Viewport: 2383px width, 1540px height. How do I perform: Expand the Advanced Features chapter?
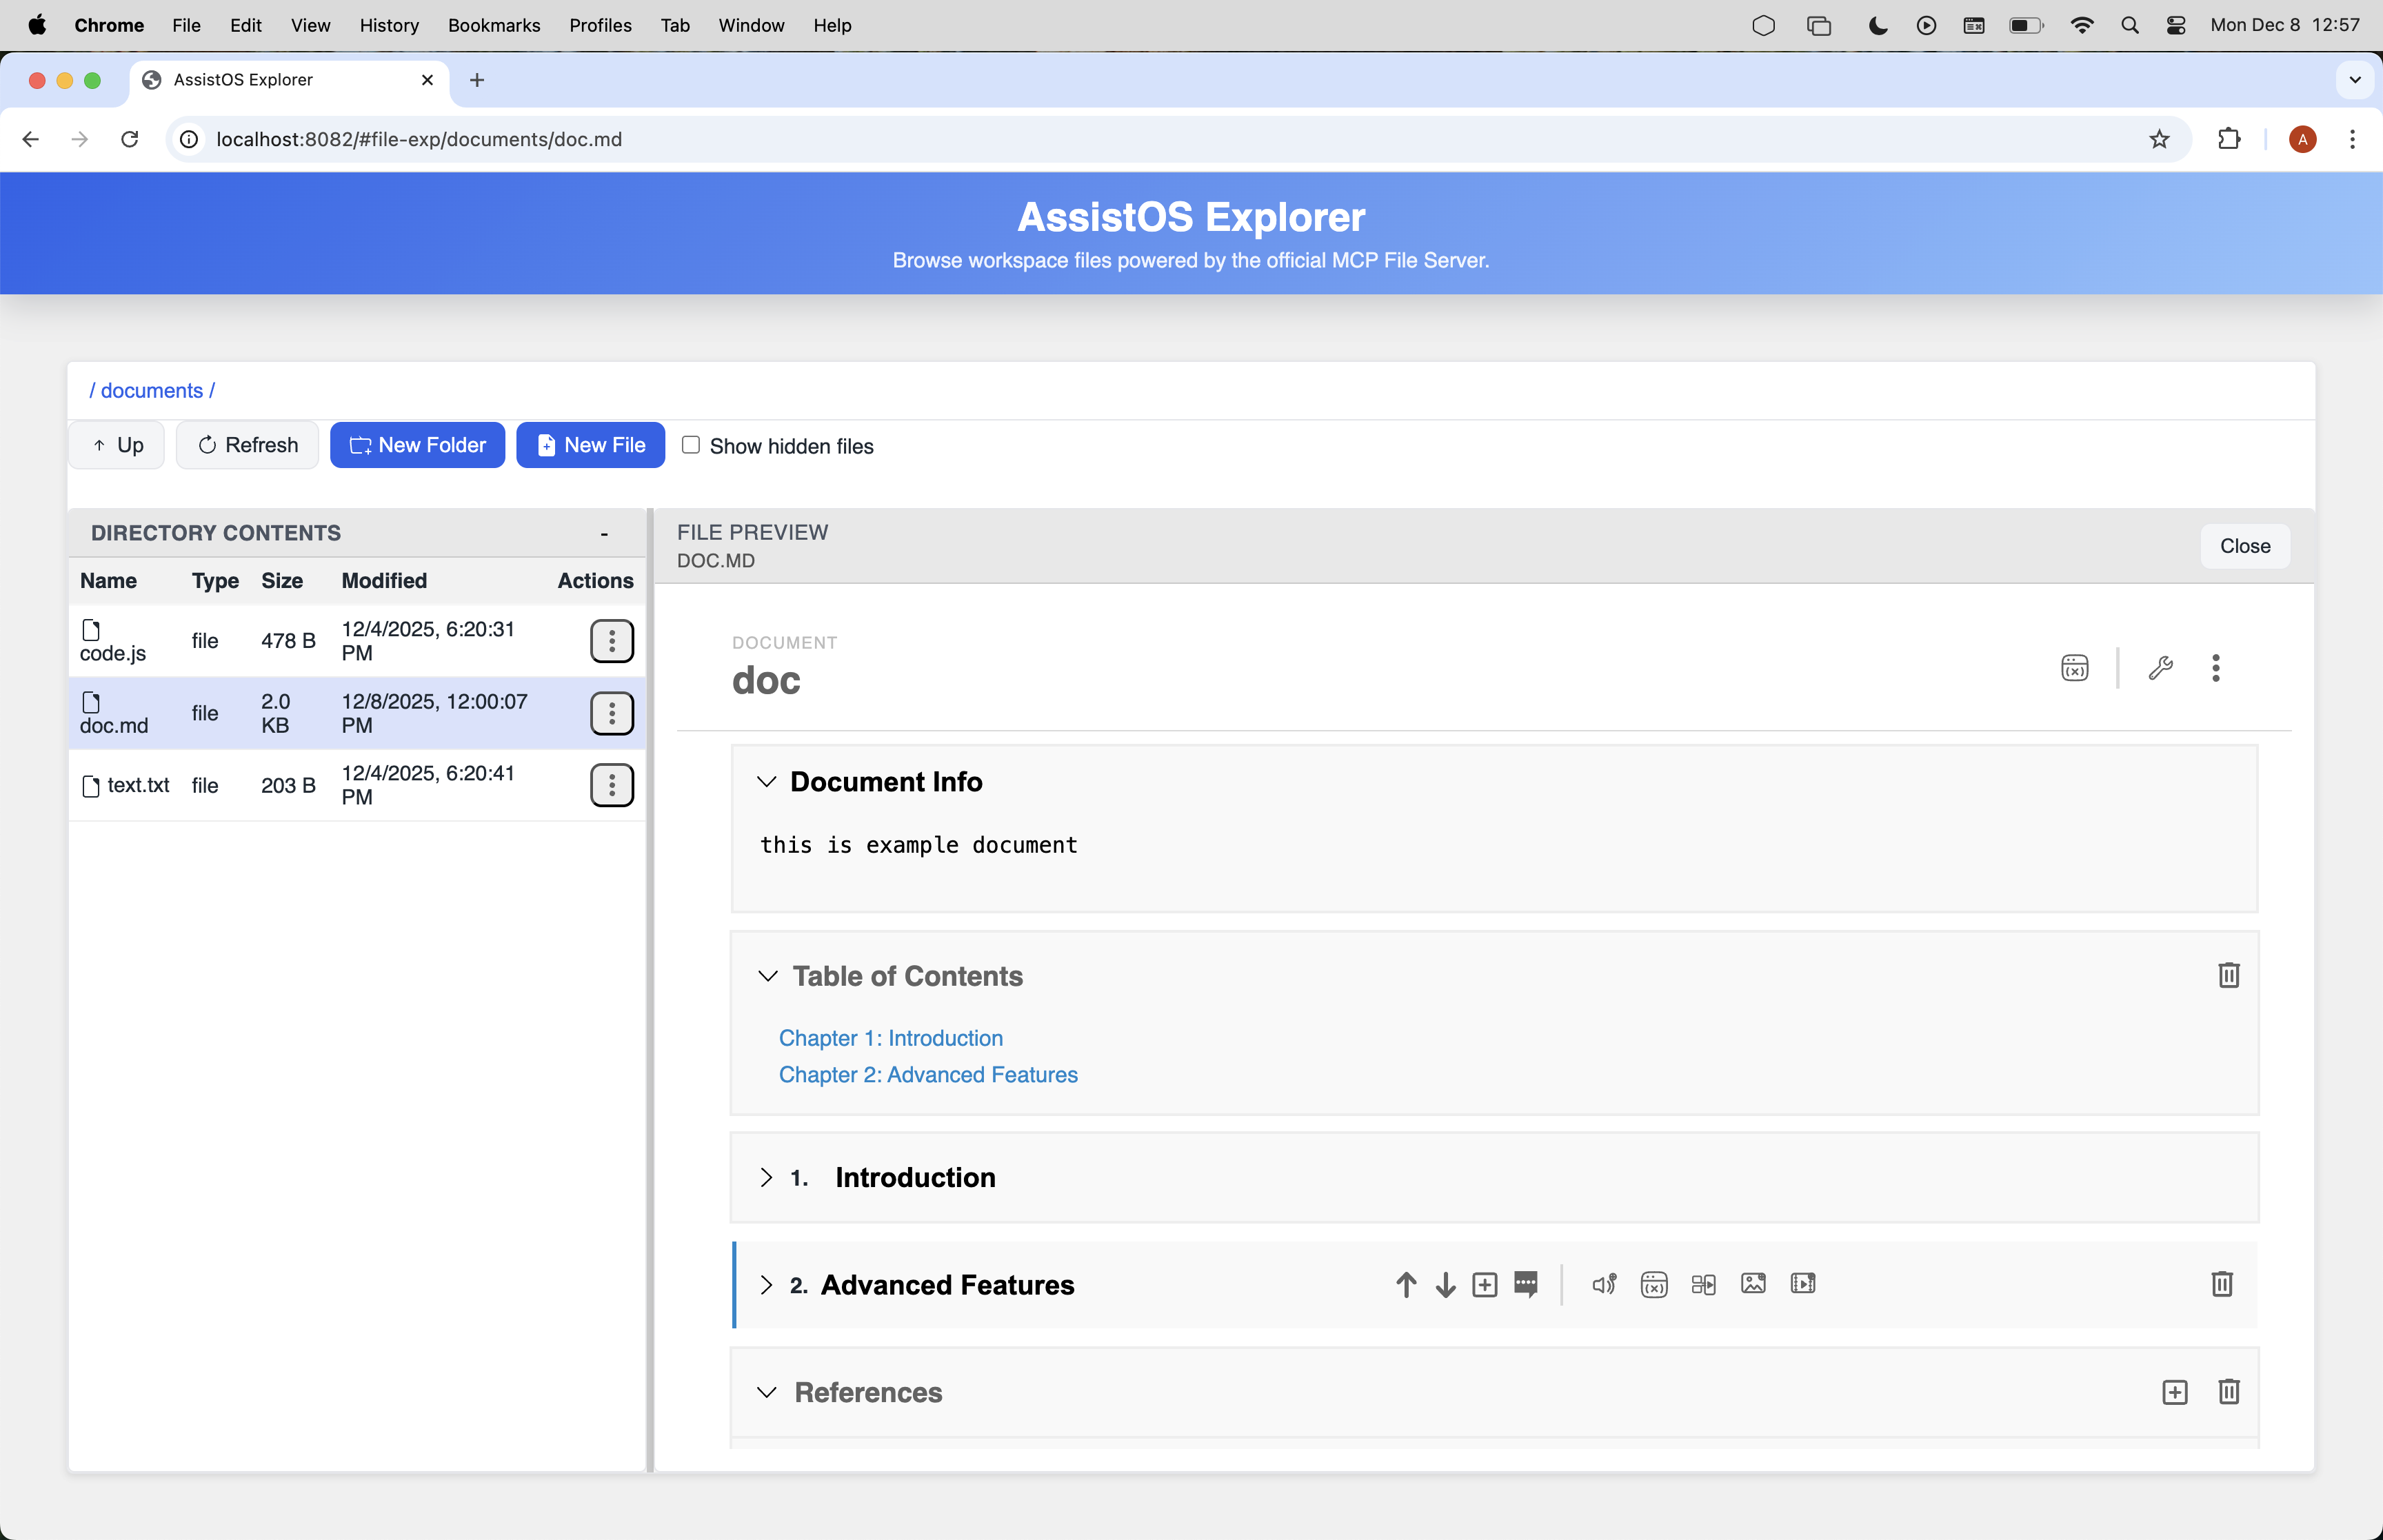click(x=766, y=1285)
